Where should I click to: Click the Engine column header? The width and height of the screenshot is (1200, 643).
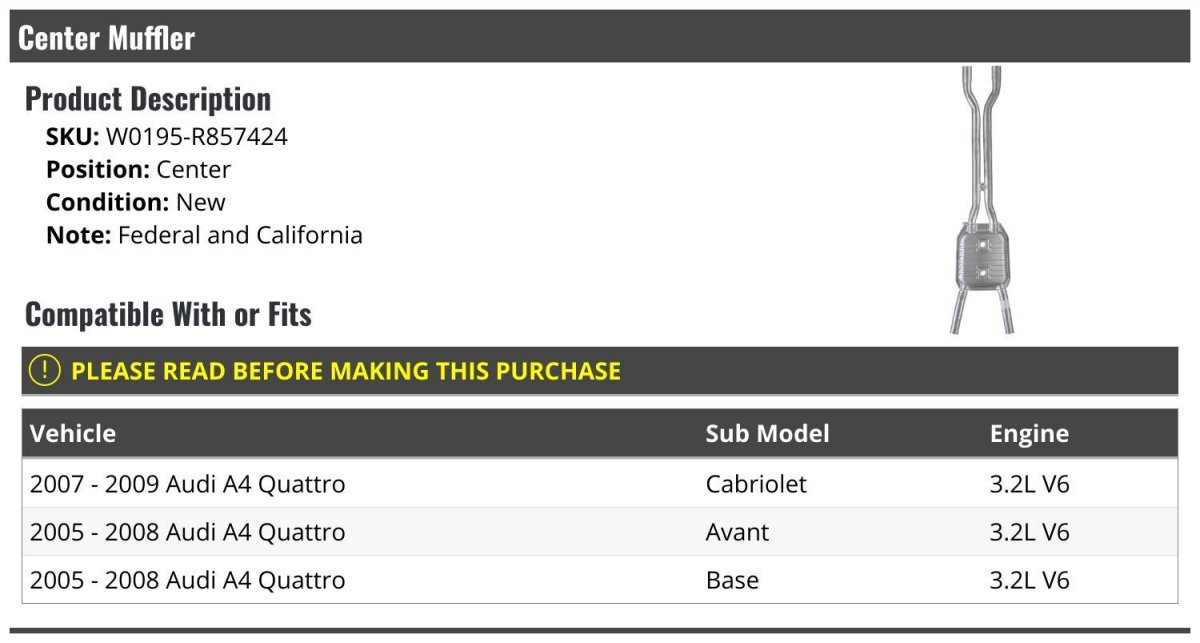click(1029, 434)
